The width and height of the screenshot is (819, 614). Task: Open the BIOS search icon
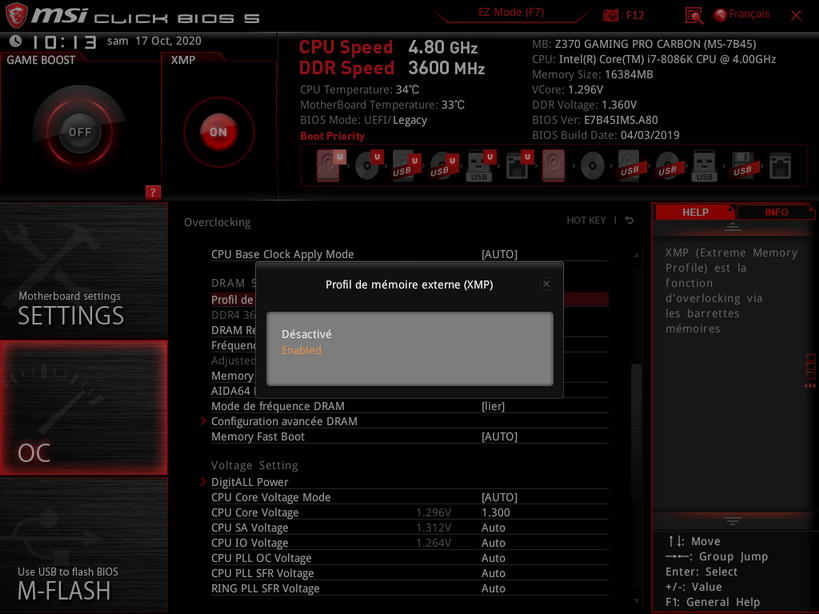point(694,15)
